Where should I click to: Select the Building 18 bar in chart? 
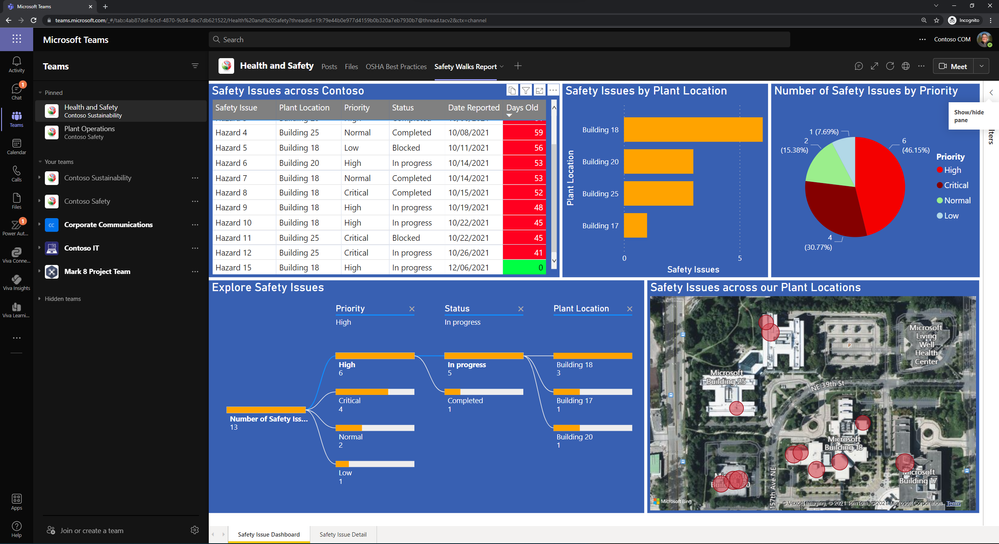coord(693,129)
